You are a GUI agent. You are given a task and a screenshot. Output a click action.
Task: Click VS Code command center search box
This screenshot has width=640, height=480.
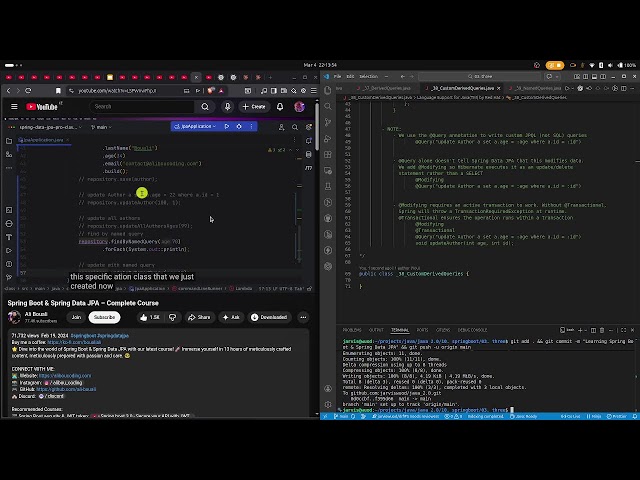480,76
